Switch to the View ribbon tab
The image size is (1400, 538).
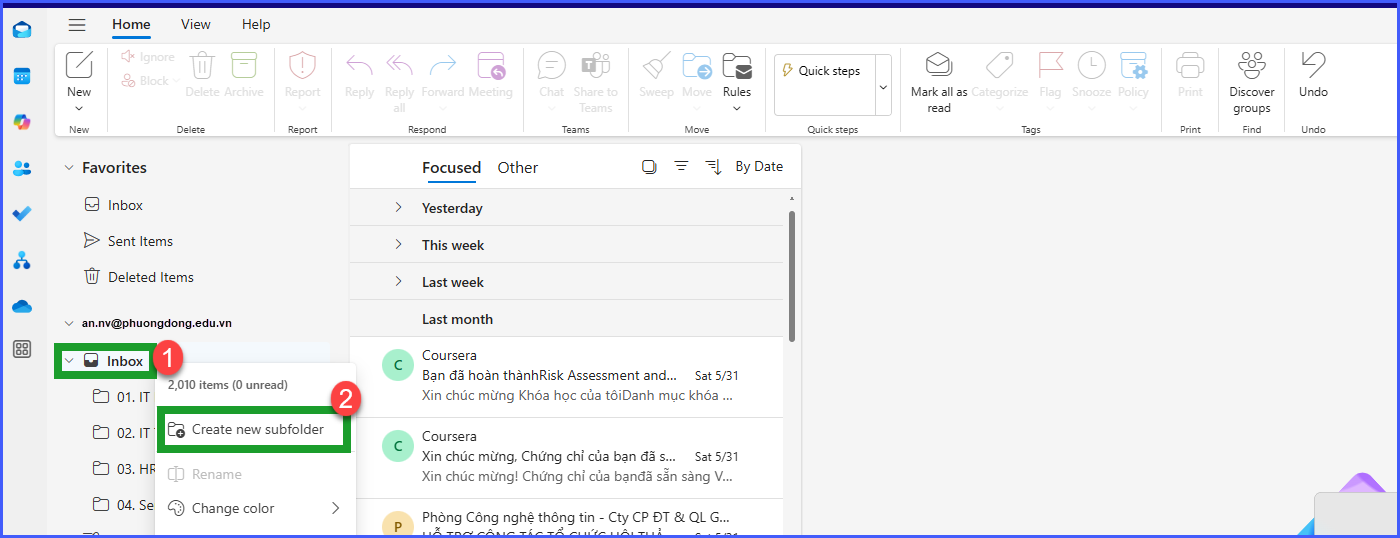coord(196,24)
